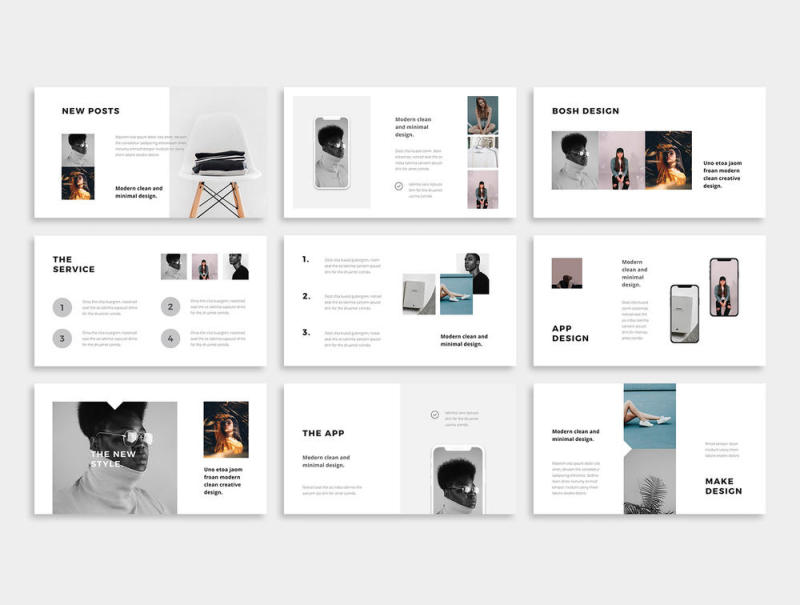The image size is (800, 605).
Task: Click THE APP slide title
Action: 323,433
